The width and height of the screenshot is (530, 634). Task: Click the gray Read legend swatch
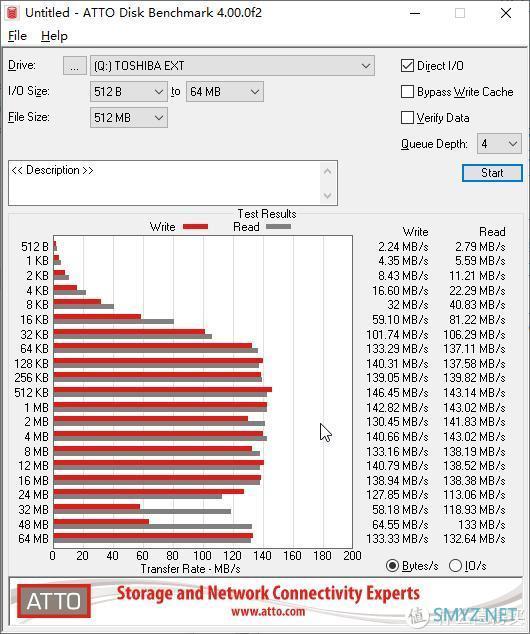(x=278, y=227)
